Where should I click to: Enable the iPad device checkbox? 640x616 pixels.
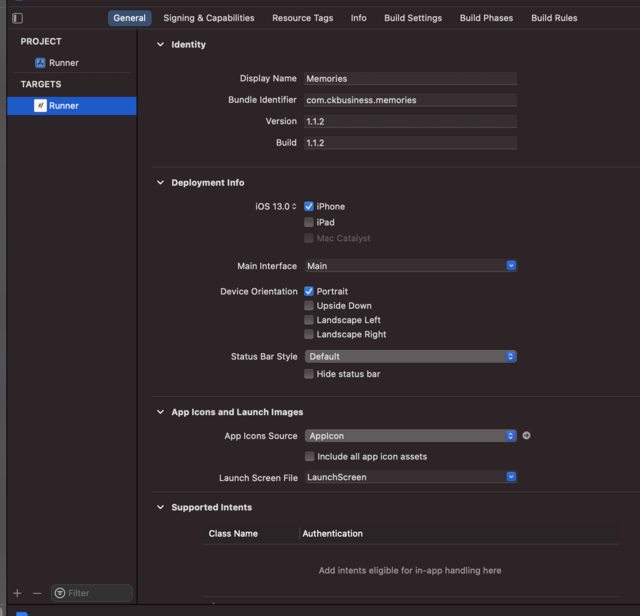309,222
